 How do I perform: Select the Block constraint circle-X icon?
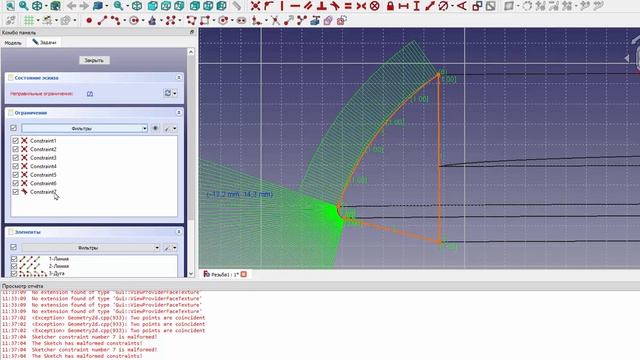tap(374, 6)
